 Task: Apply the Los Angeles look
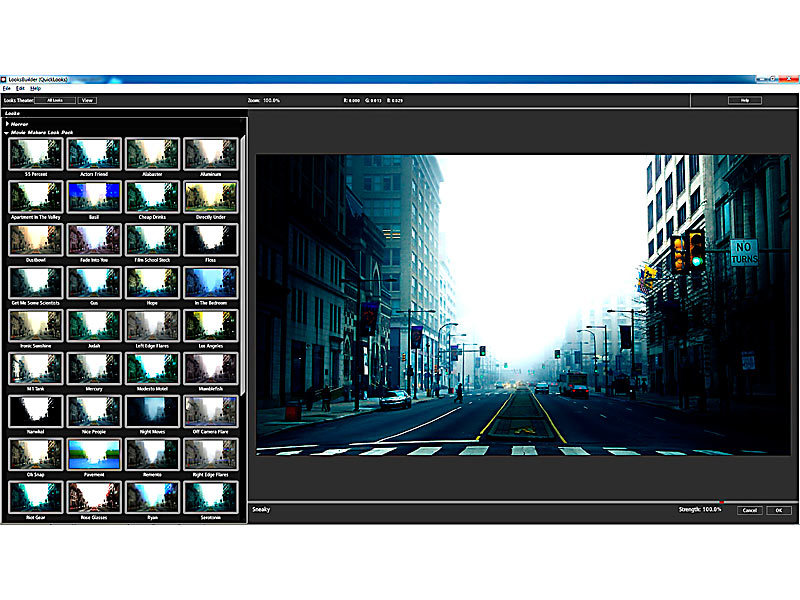[210, 326]
